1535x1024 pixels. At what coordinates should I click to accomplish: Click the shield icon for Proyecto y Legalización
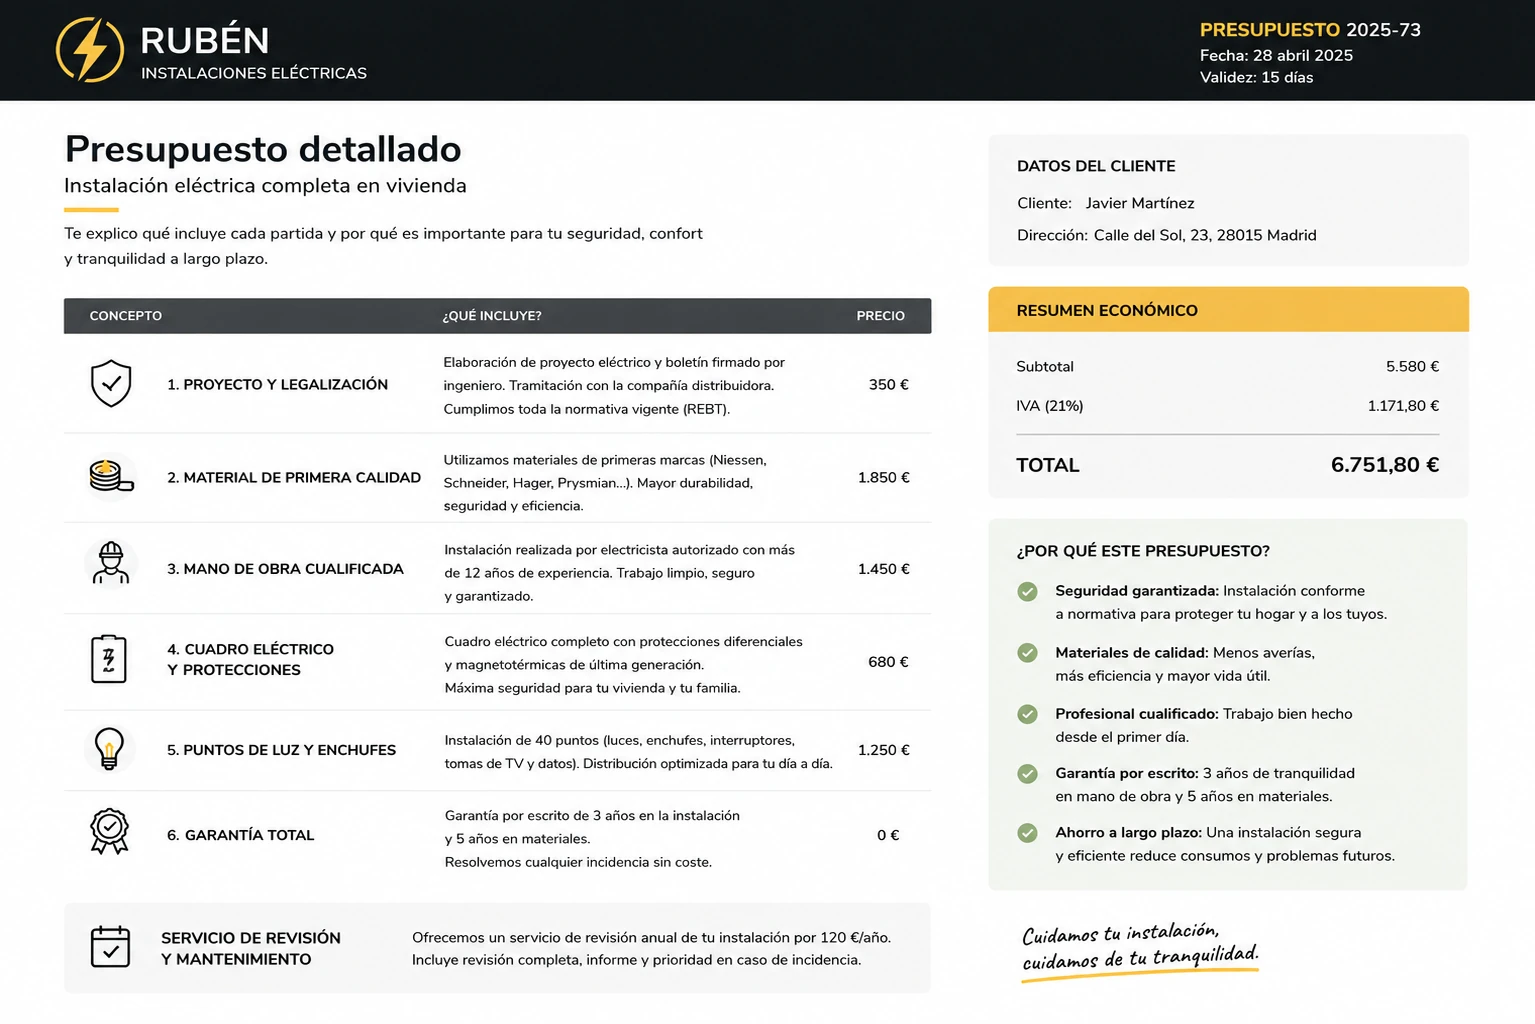[x=111, y=383]
